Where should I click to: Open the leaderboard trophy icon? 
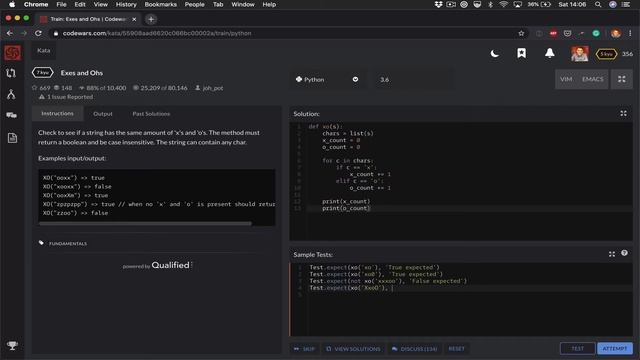[12, 346]
